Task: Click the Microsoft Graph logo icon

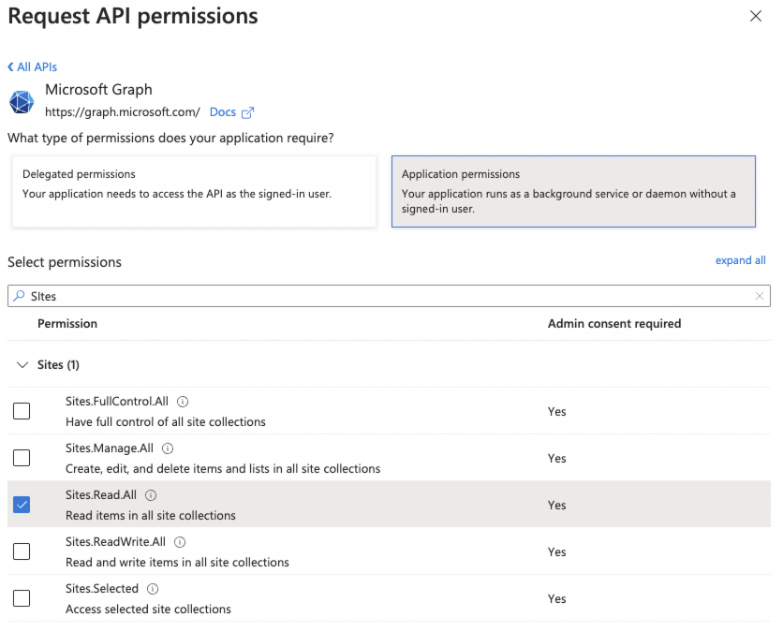Action: pos(22,102)
